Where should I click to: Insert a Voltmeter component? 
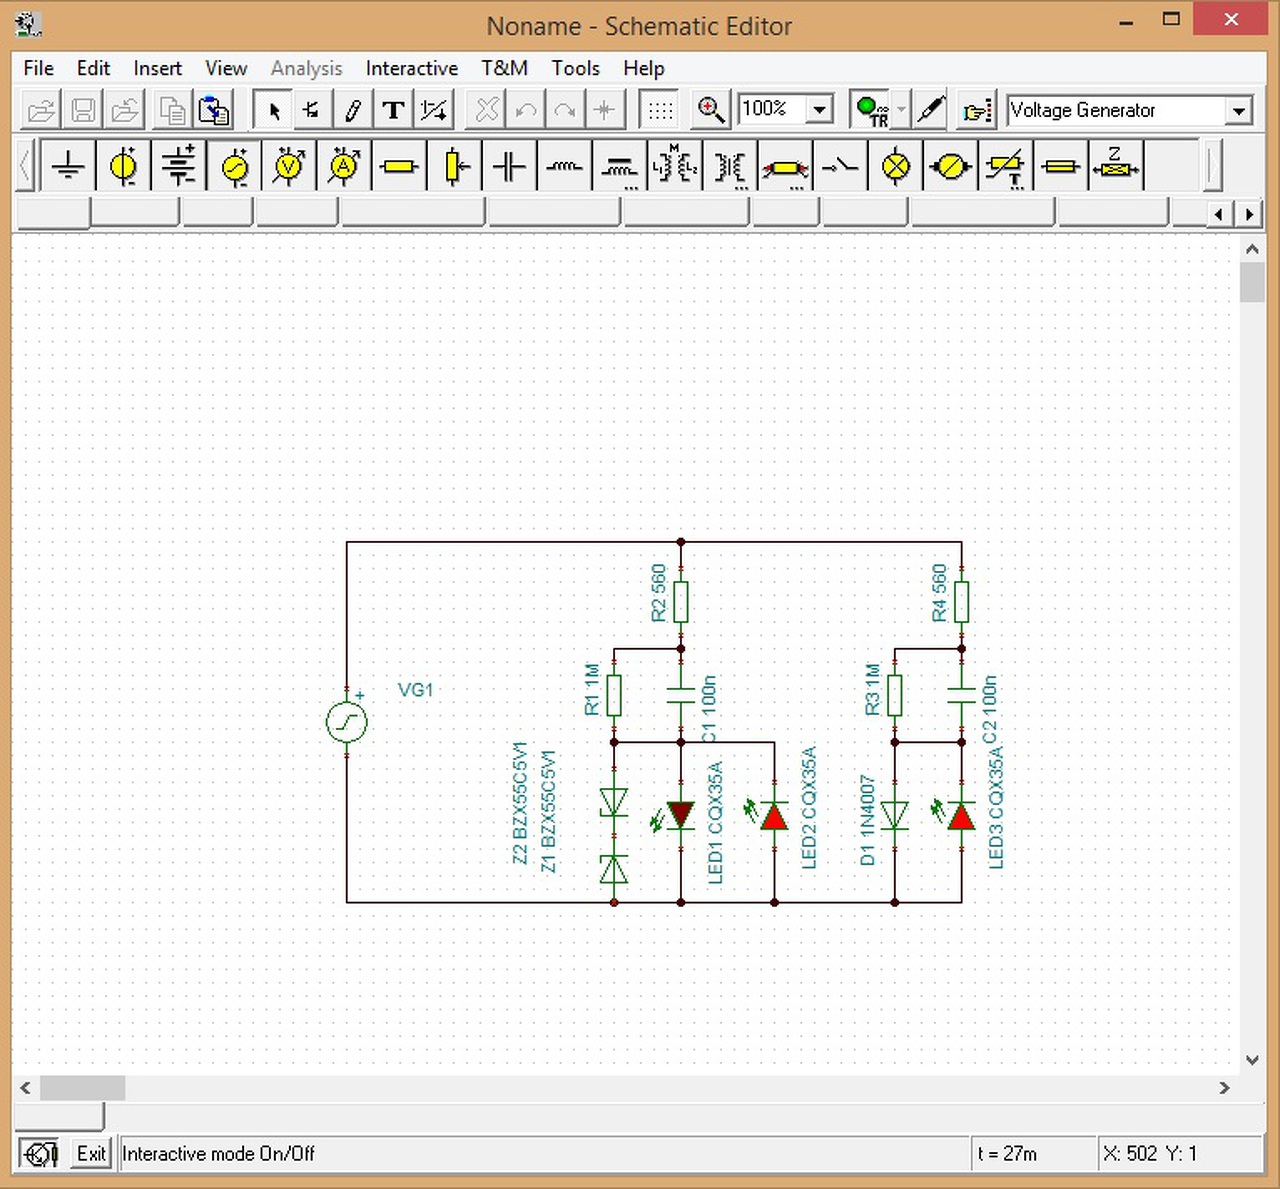(290, 166)
